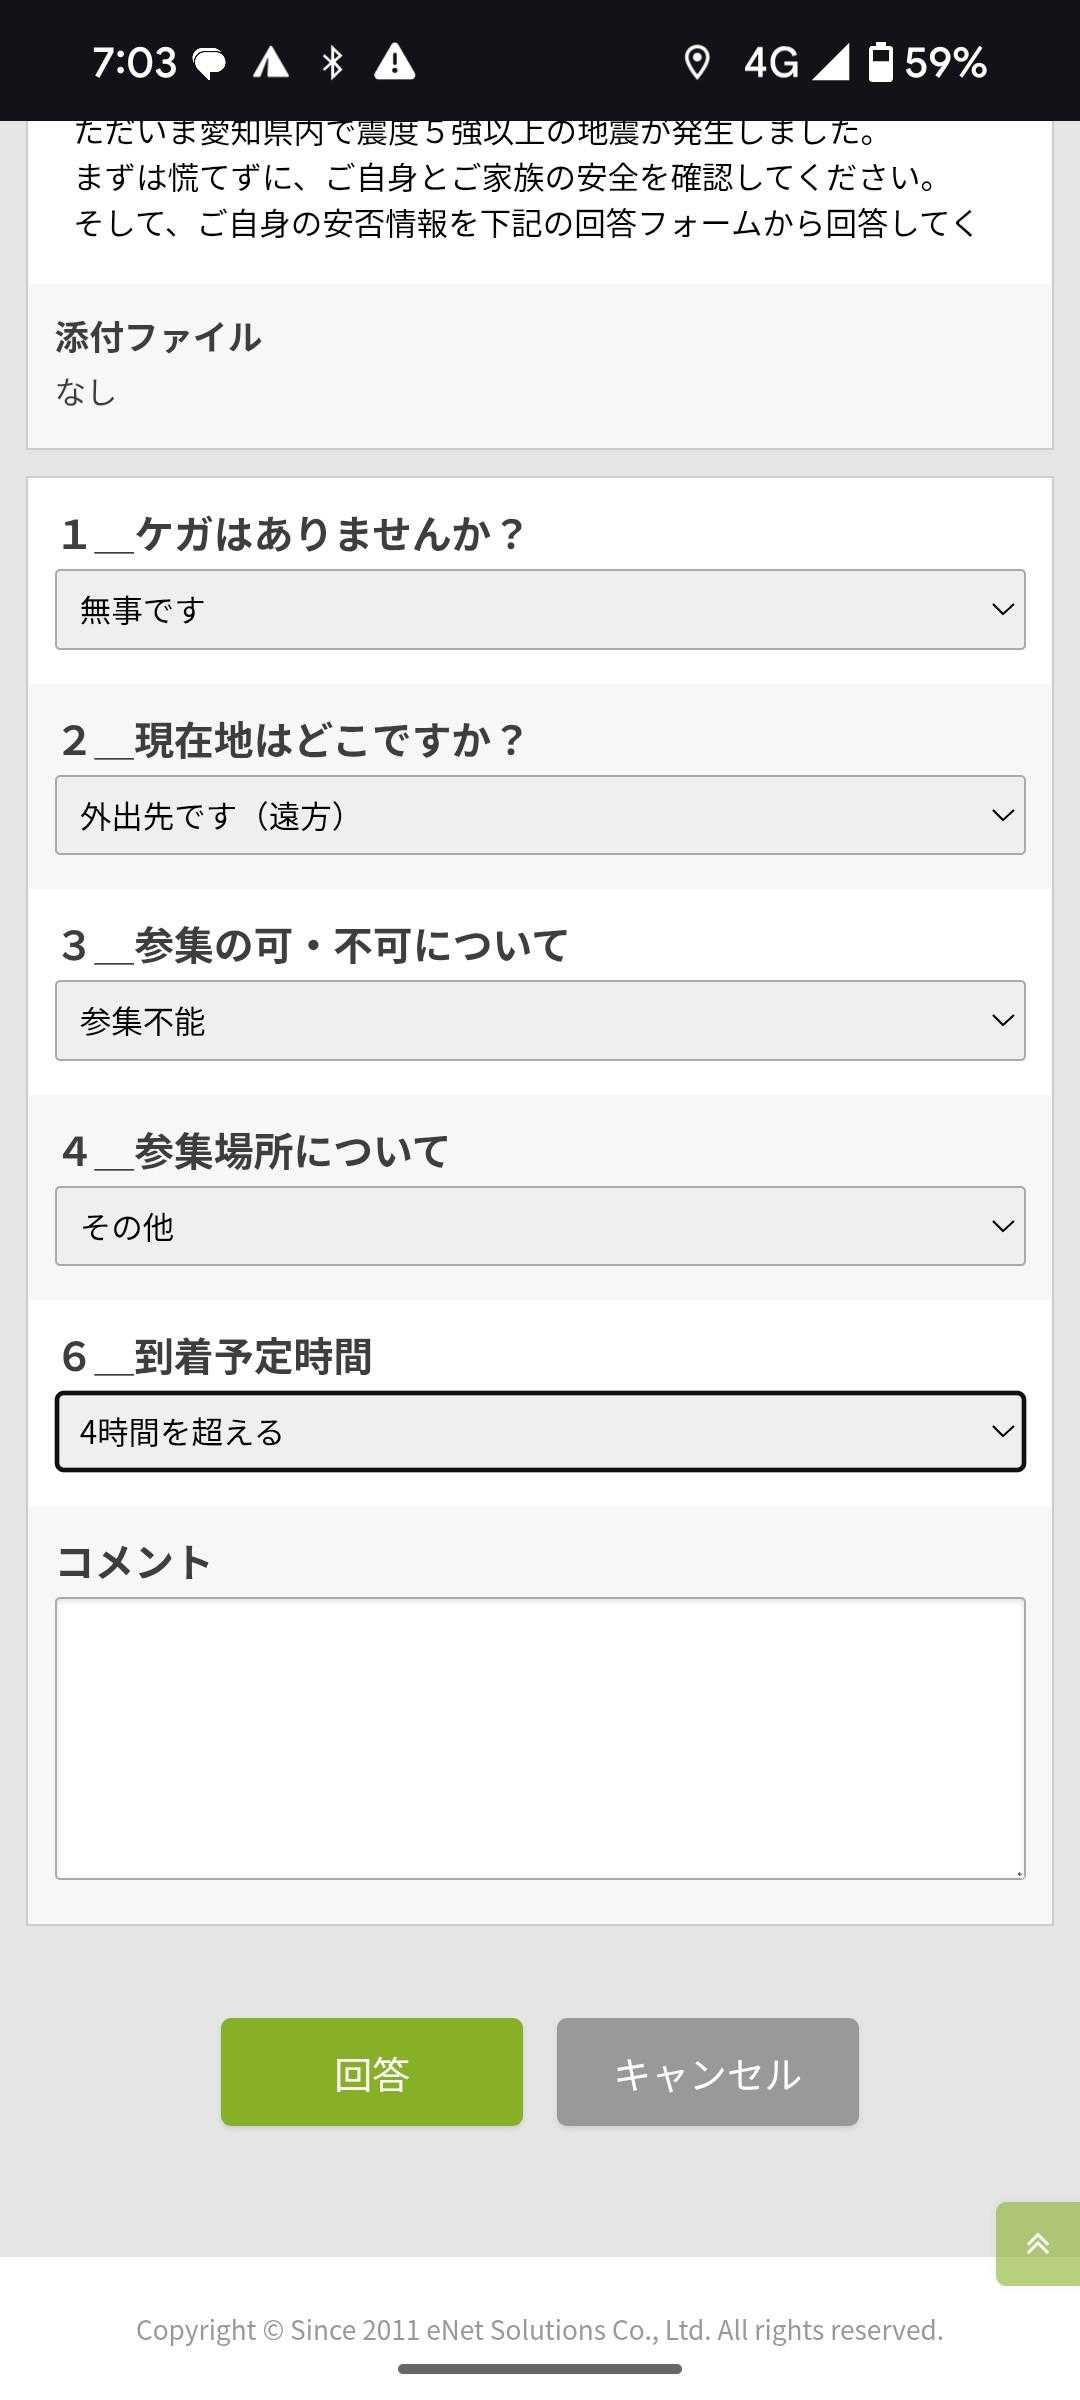Tap the battery icon in status bar

click(x=880, y=62)
